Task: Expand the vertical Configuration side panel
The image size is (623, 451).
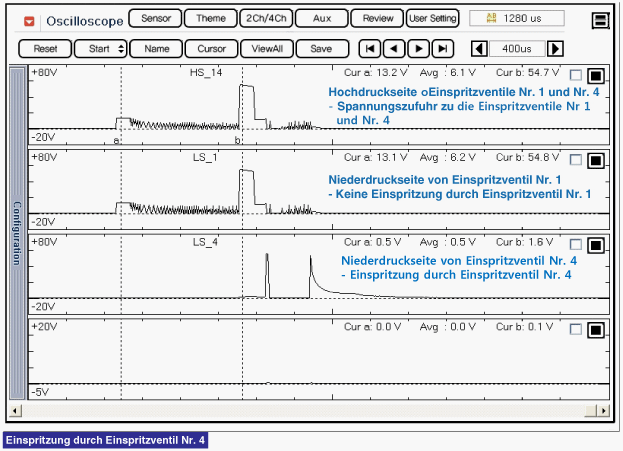Action: tap(15, 233)
